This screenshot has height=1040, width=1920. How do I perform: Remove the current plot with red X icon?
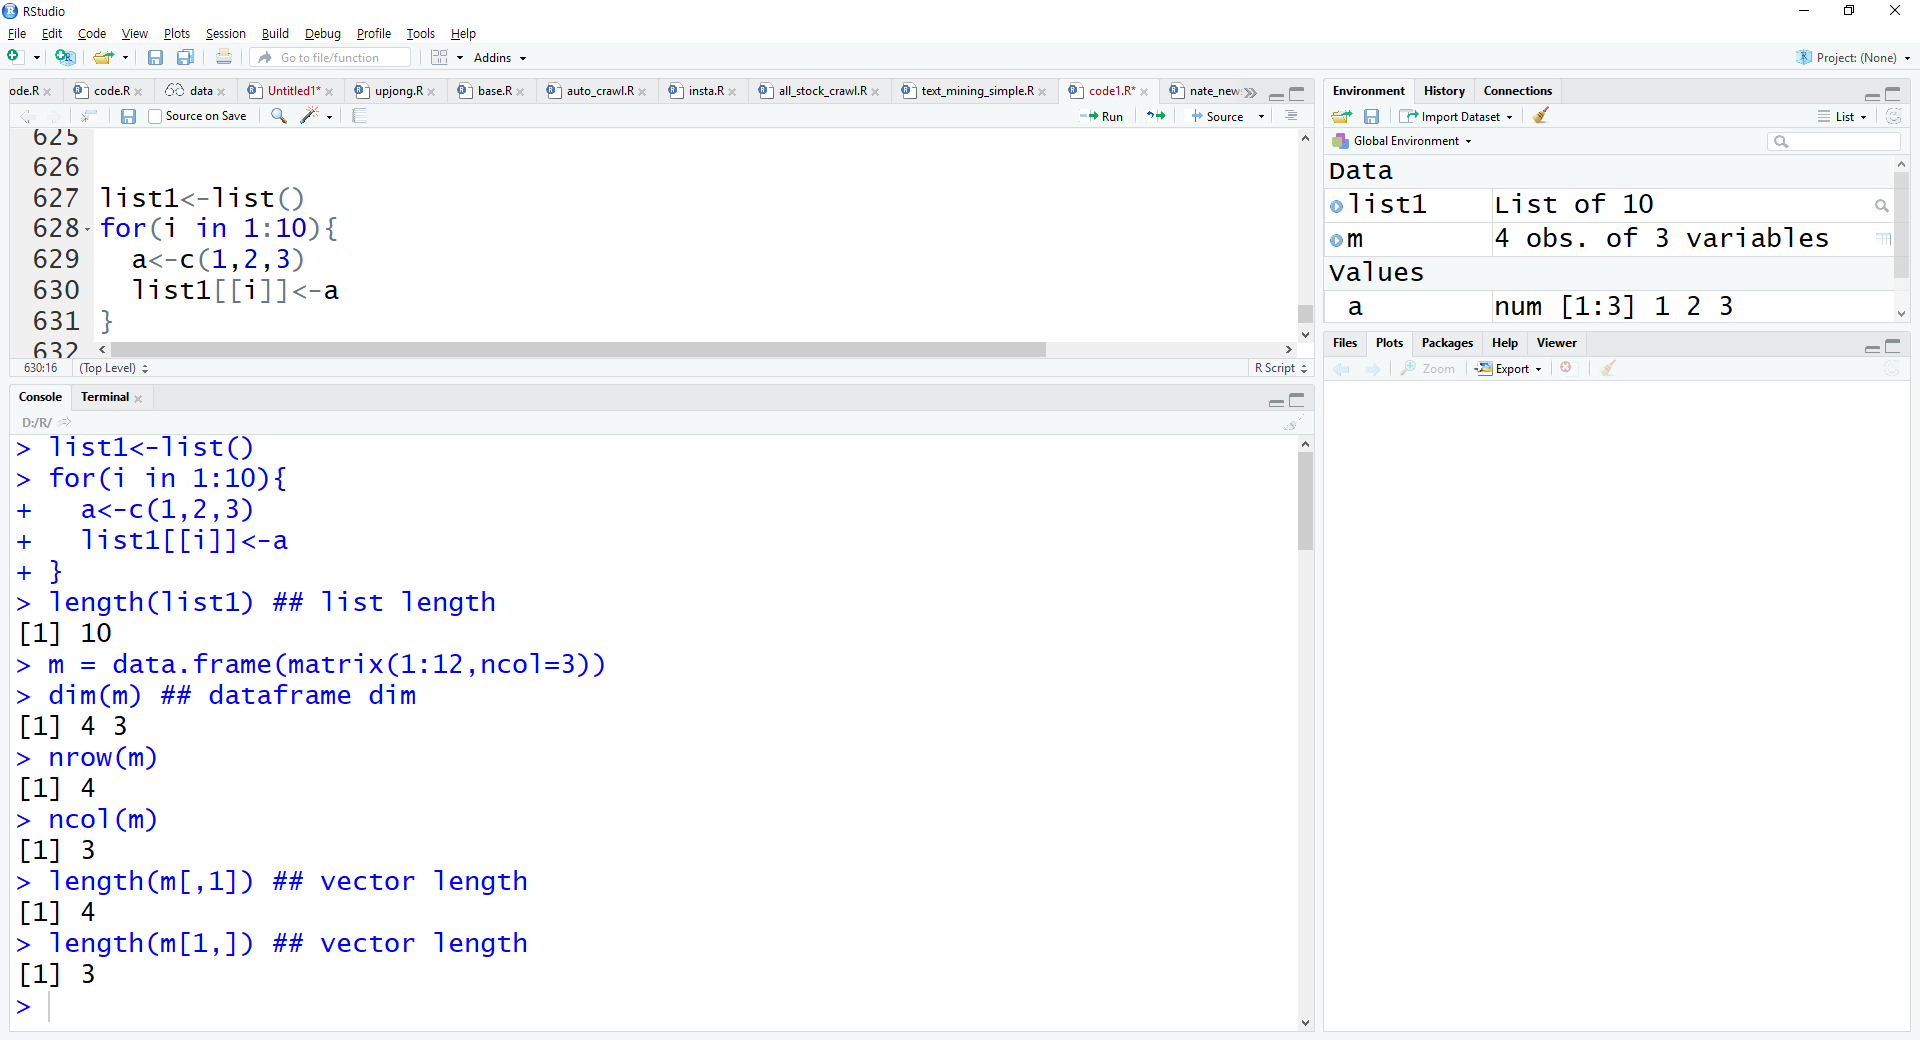(1566, 368)
